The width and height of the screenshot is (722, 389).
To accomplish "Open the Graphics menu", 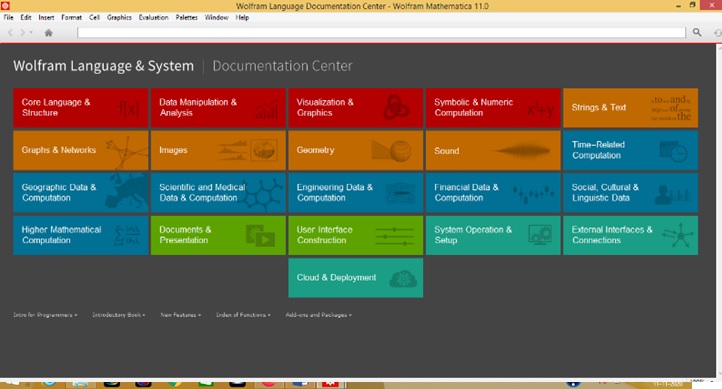I will pos(119,17).
